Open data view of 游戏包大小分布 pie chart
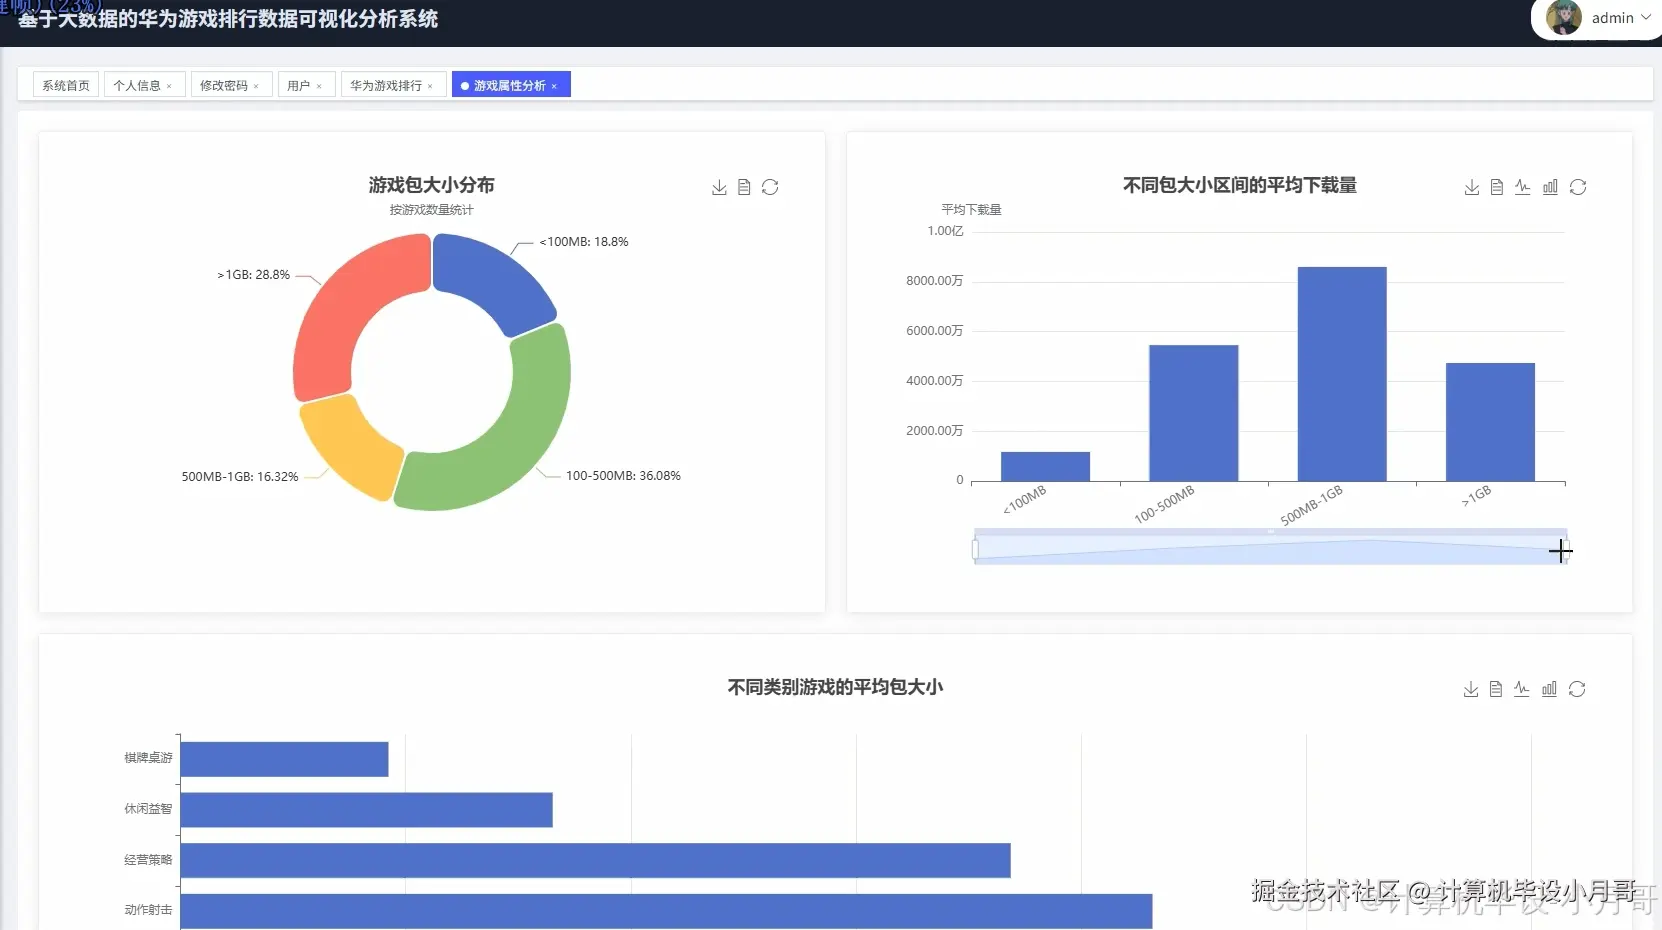The width and height of the screenshot is (1662, 930). pos(745,187)
